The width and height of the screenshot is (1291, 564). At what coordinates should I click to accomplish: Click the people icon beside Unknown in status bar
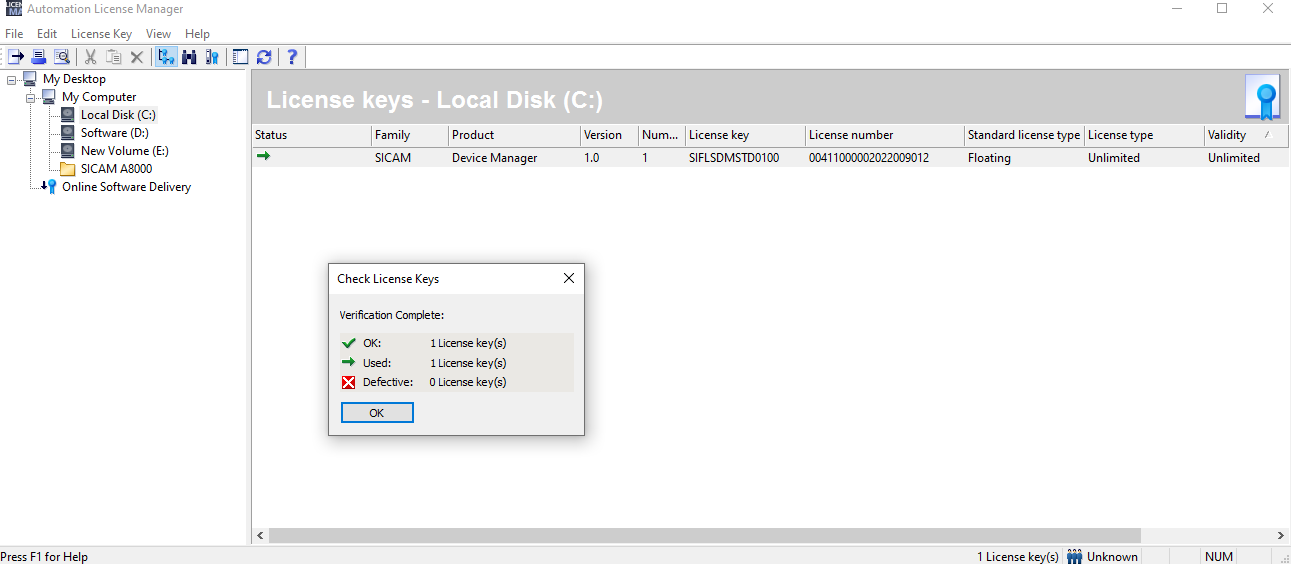click(1075, 557)
